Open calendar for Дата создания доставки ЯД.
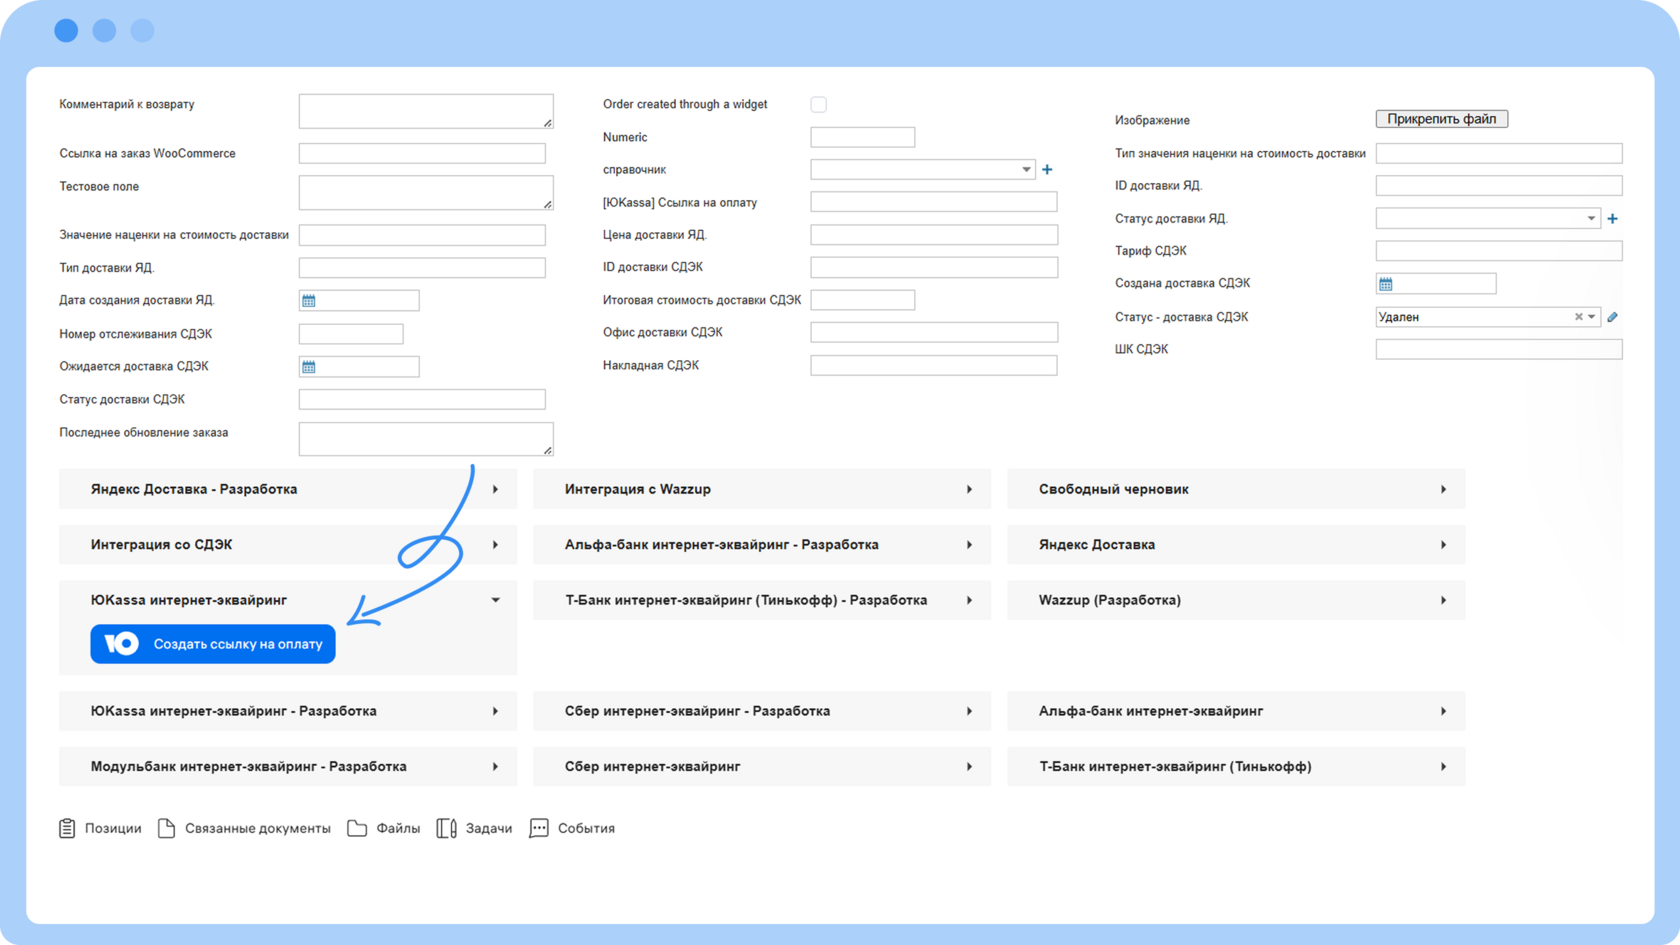The image size is (1680, 945). click(309, 301)
